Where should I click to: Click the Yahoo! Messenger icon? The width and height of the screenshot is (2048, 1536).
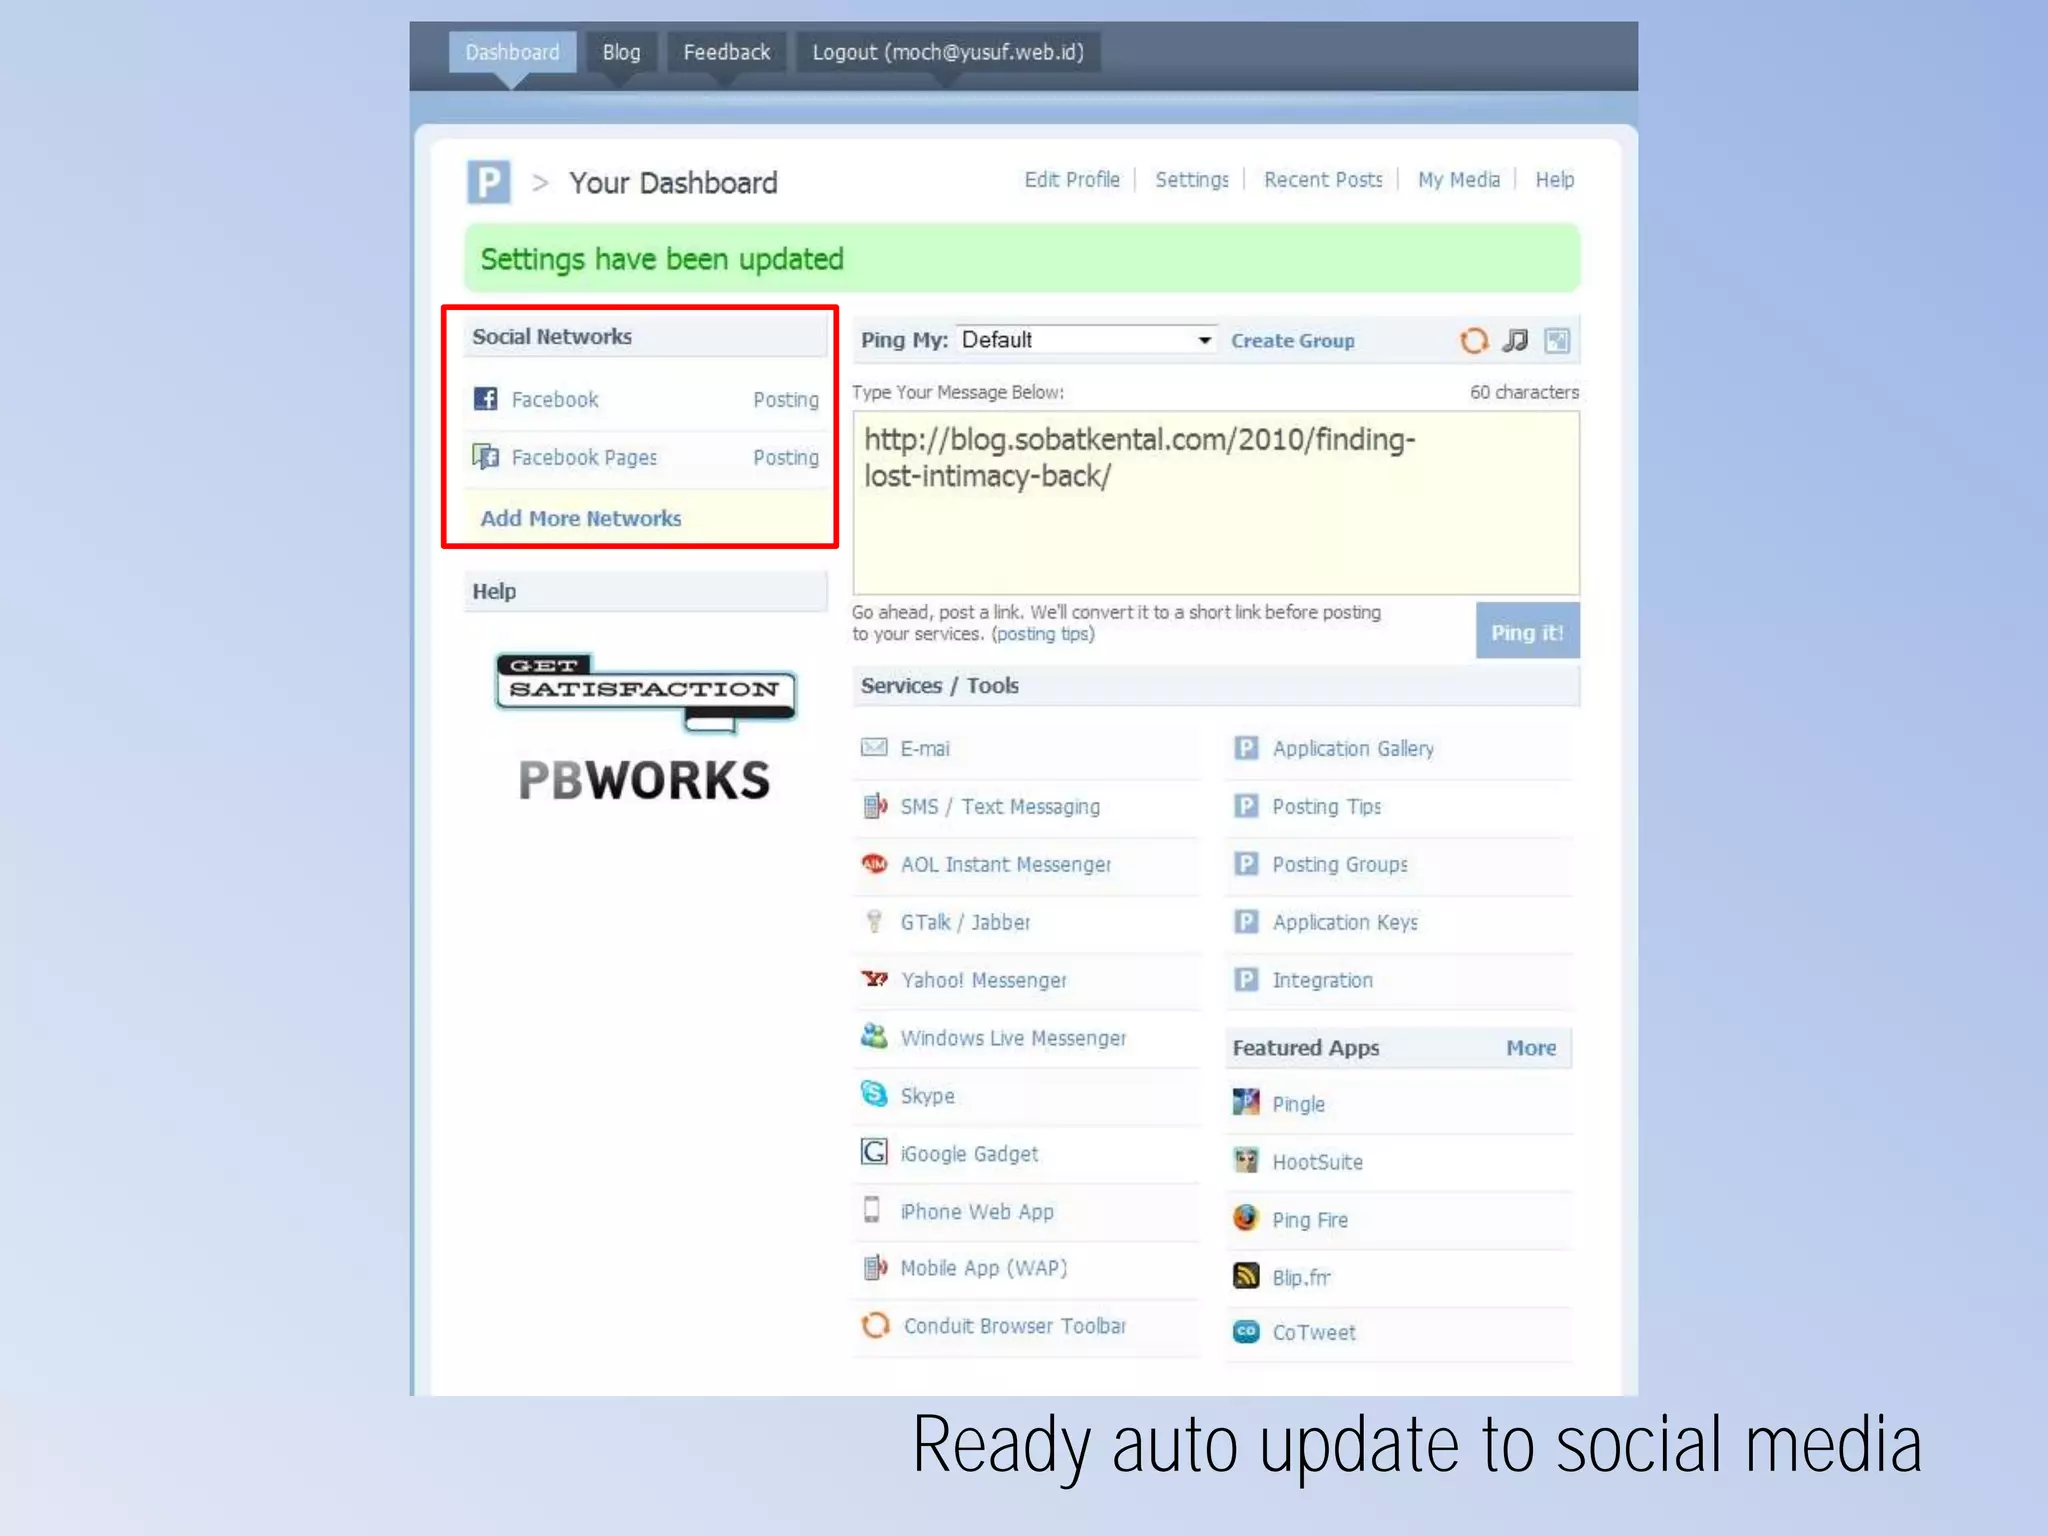(875, 979)
